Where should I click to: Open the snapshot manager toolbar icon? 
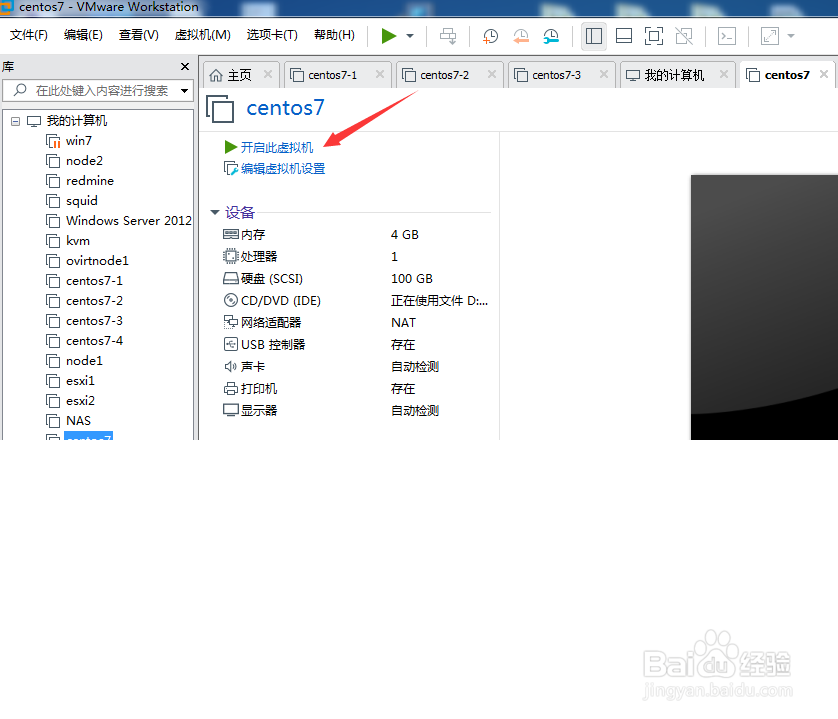[x=551, y=36]
